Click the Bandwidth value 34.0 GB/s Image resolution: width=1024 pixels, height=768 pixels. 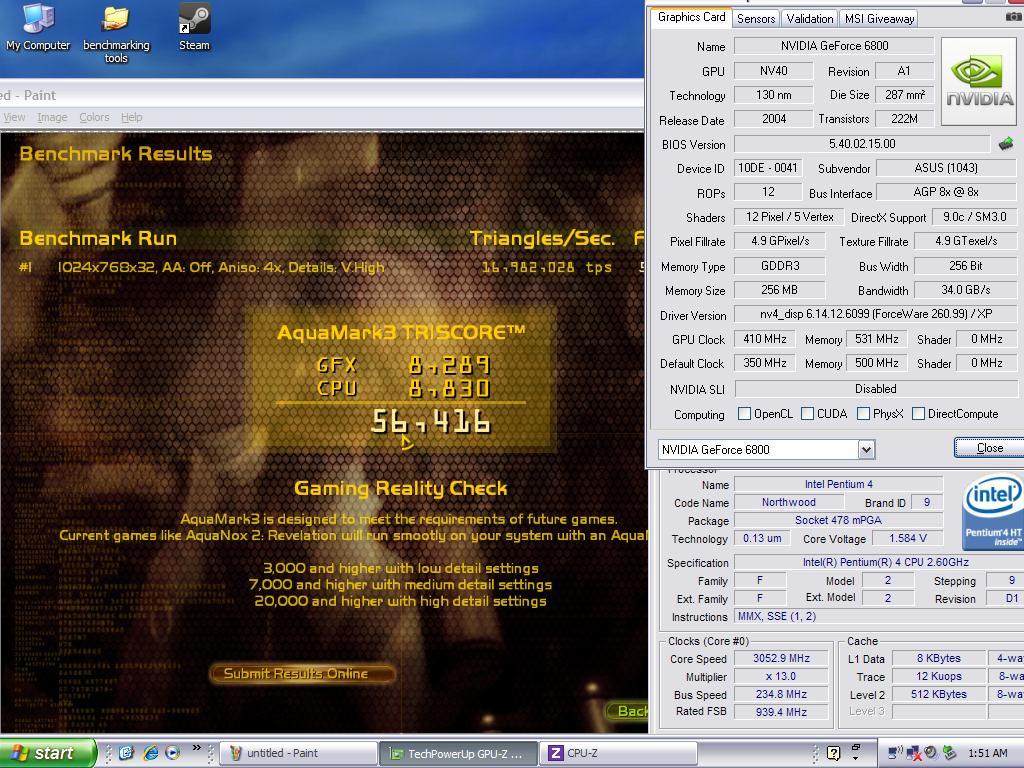point(965,290)
